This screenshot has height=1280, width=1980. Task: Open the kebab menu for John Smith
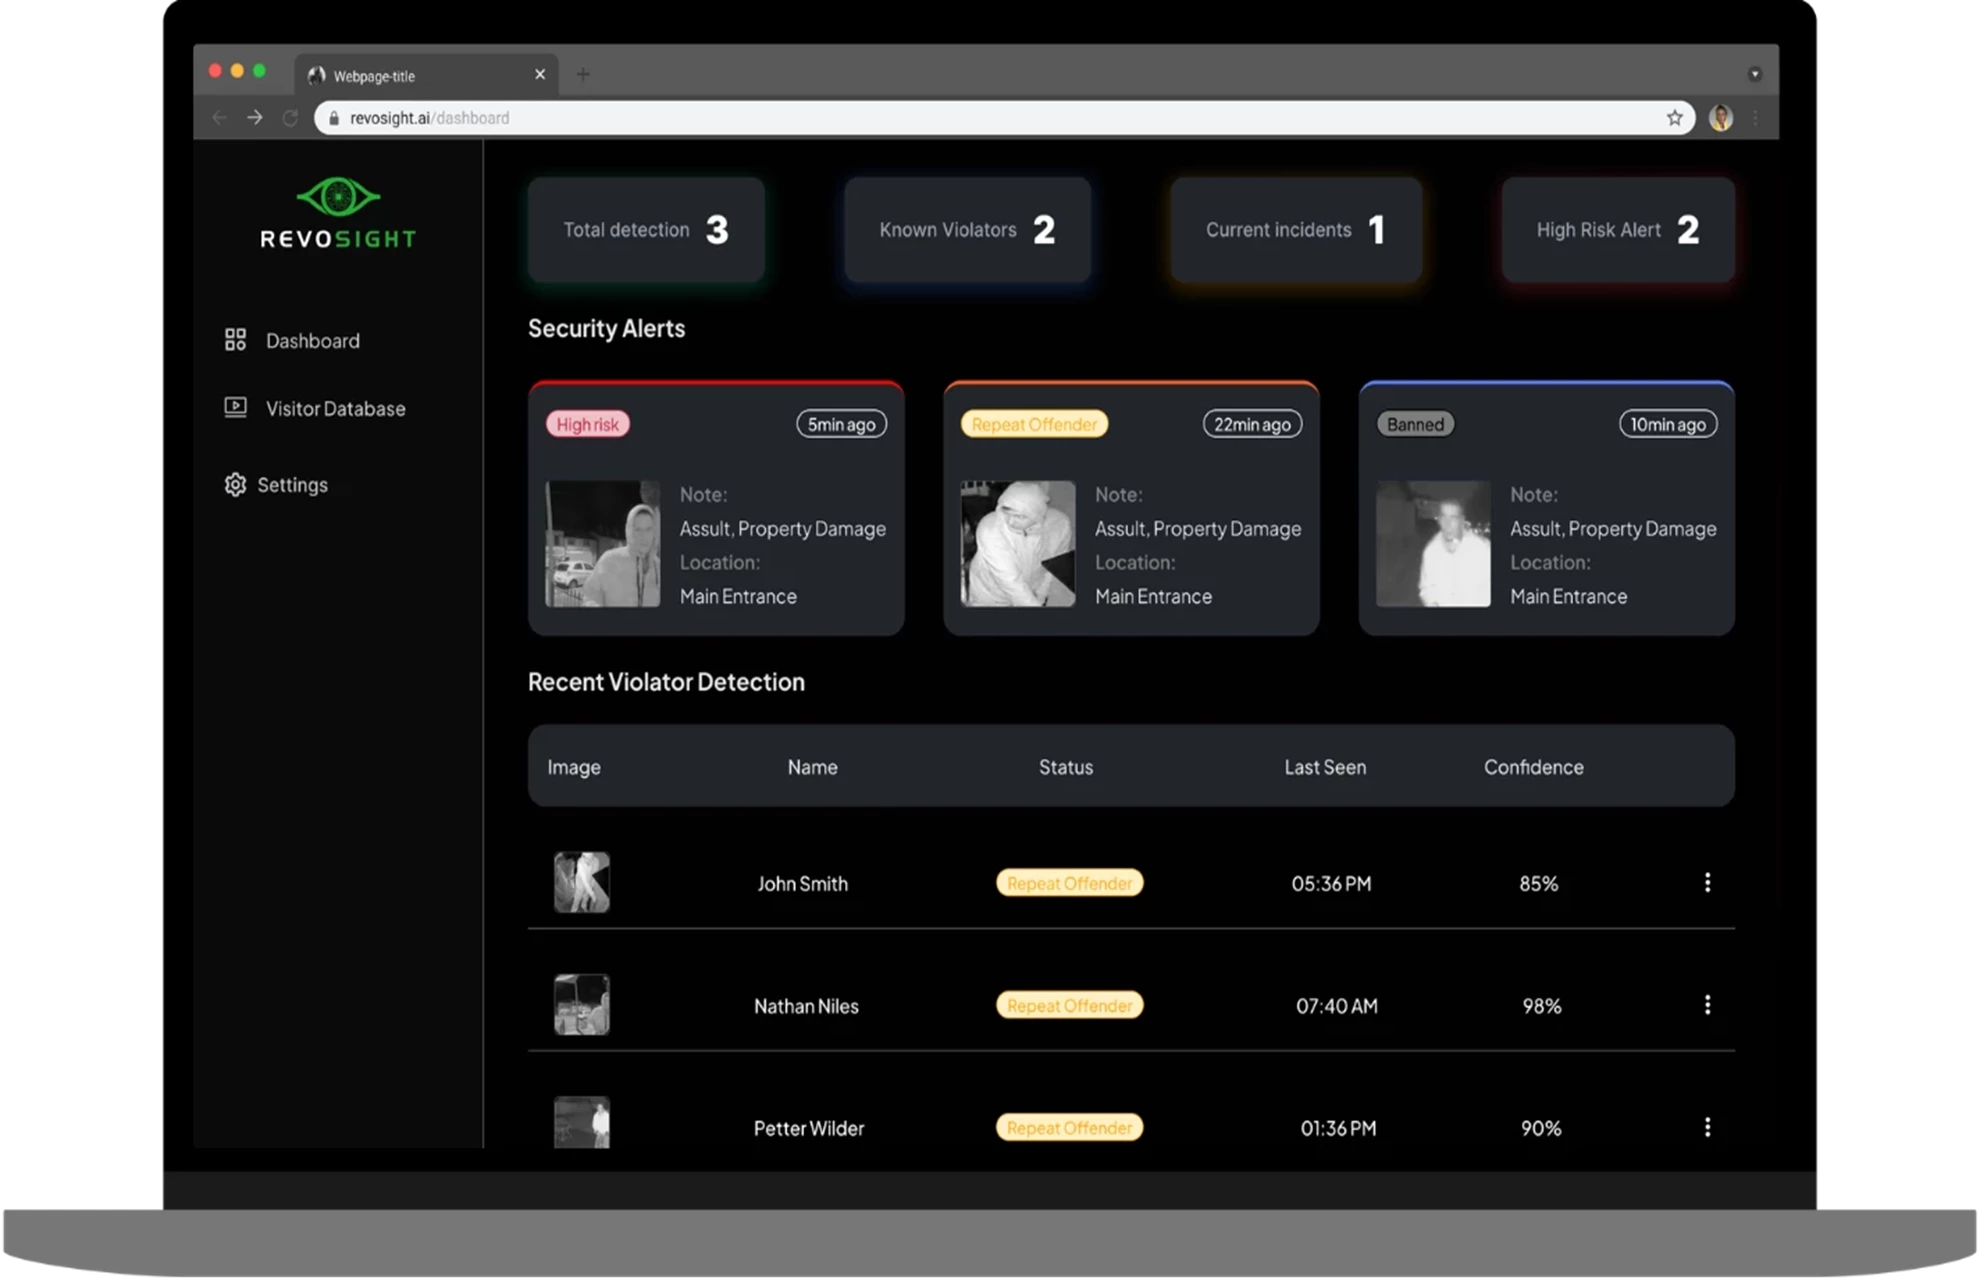point(1708,883)
